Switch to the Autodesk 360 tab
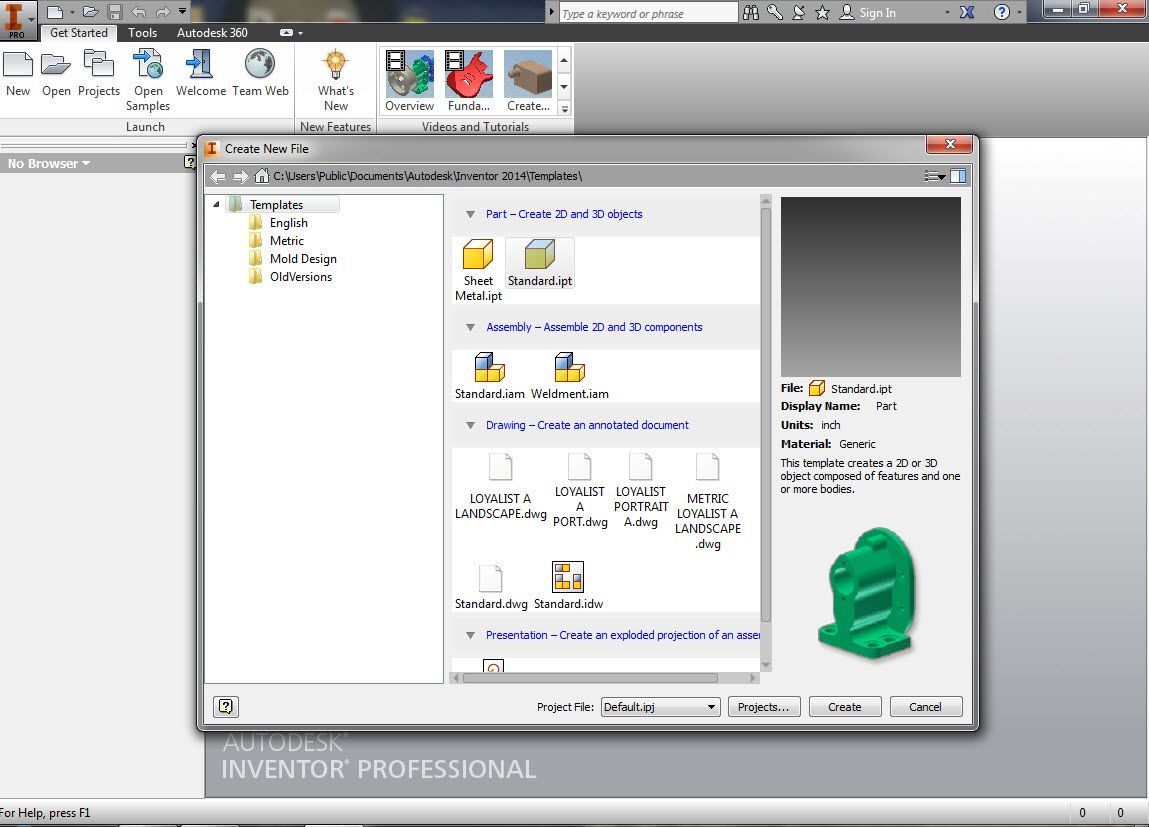This screenshot has height=827, width=1149. tap(212, 32)
